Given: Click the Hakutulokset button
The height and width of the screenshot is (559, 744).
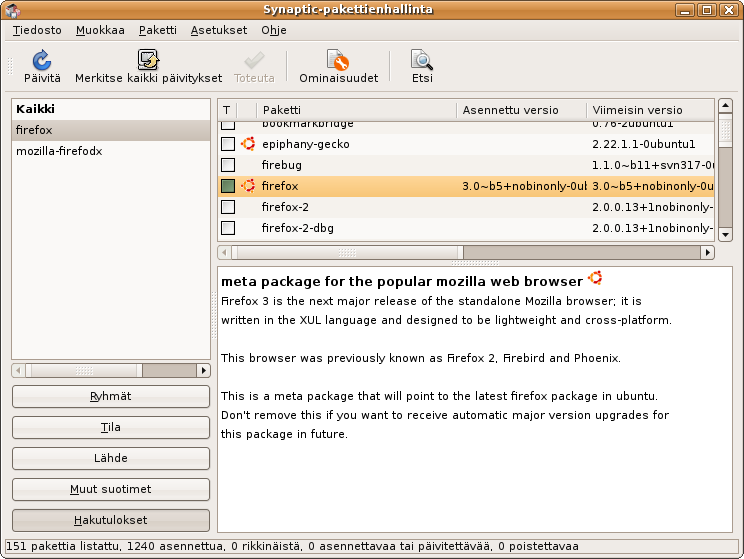Looking at the screenshot, I should (x=111, y=520).
